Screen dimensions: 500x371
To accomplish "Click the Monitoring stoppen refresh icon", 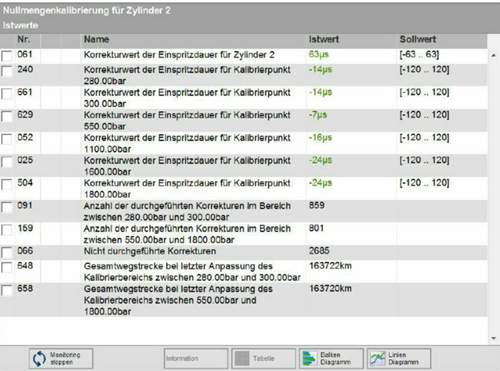I will click(39, 359).
